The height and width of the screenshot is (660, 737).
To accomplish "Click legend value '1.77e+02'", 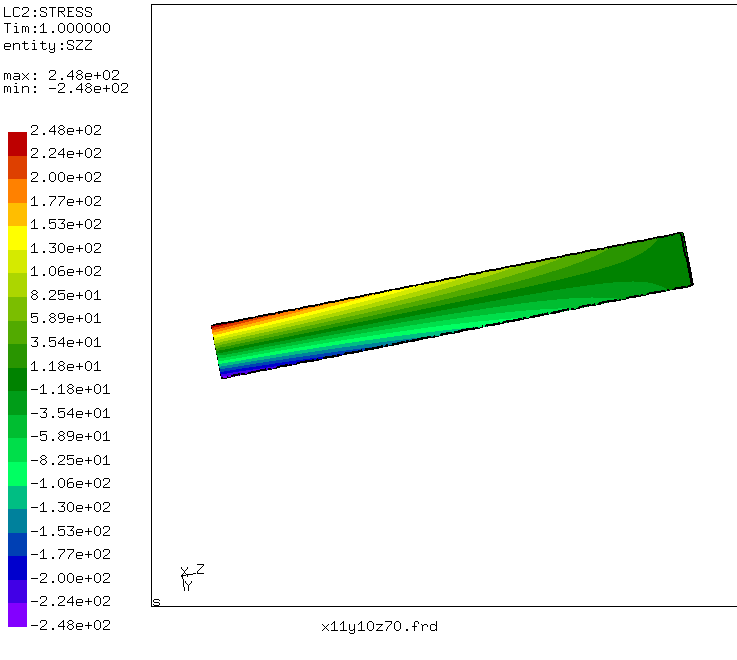I will (x=66, y=201).
